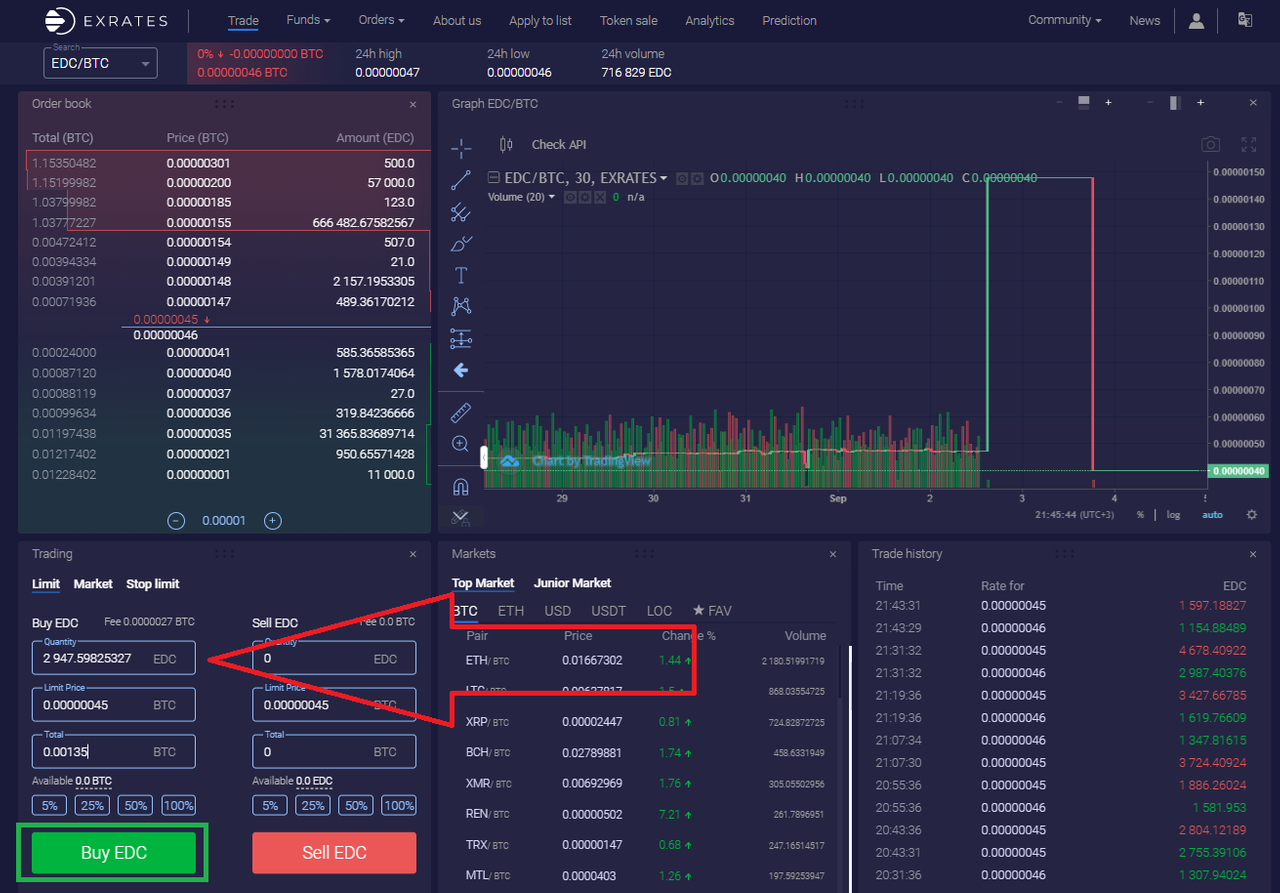Select the USDT markets tab
This screenshot has width=1280, height=893.
(x=608, y=610)
